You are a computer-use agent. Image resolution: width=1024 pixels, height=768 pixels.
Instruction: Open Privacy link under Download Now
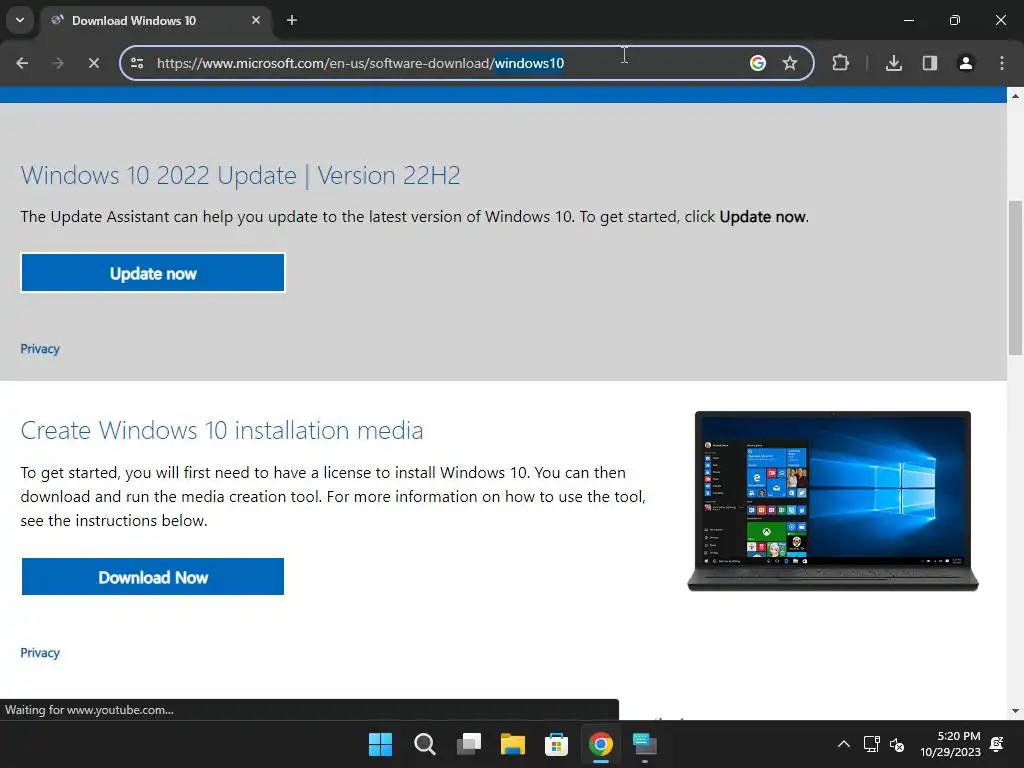tap(40, 652)
